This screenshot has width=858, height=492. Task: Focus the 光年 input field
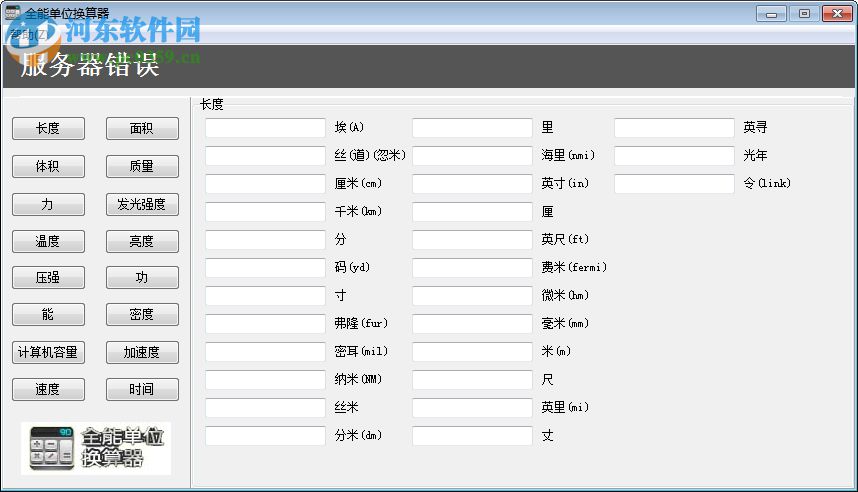coord(674,155)
